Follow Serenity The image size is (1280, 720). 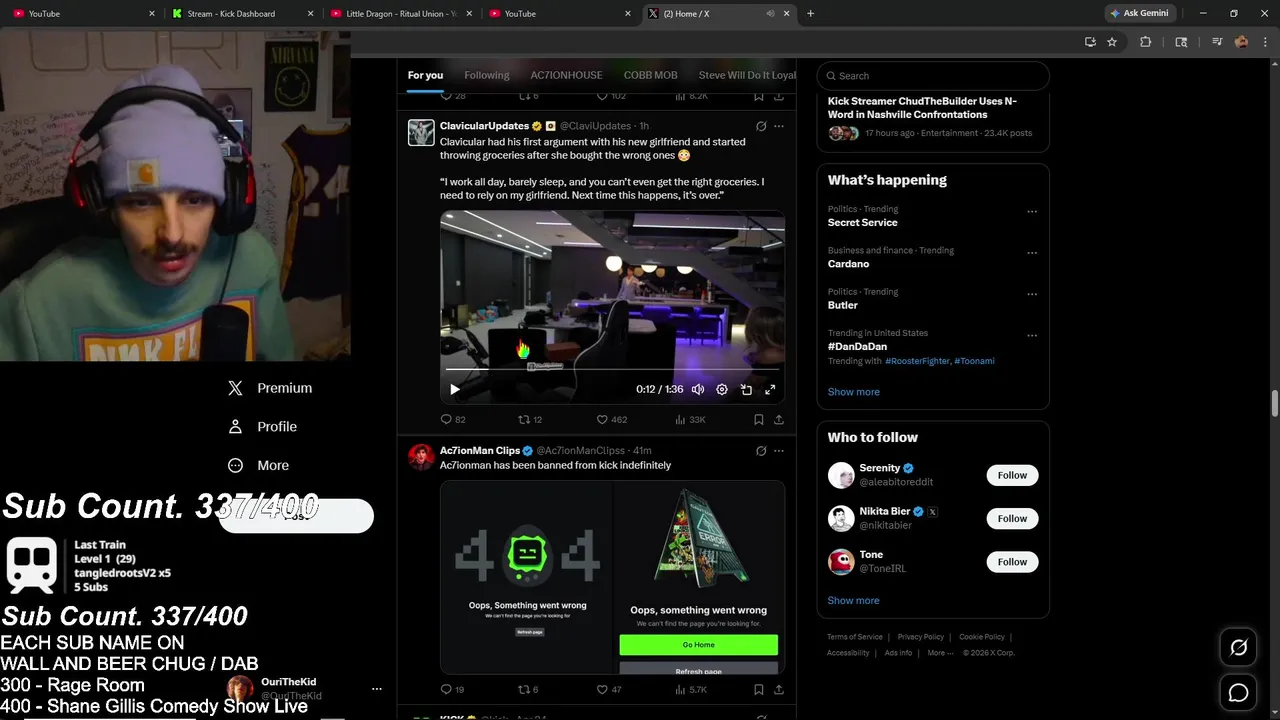coord(1012,475)
